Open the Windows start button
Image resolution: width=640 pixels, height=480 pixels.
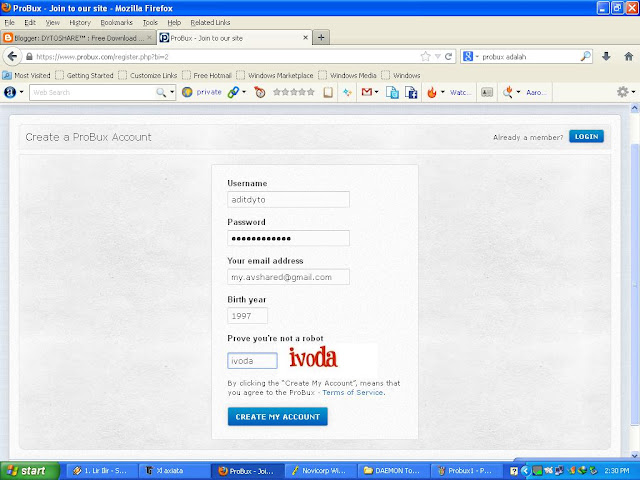click(x=30, y=471)
